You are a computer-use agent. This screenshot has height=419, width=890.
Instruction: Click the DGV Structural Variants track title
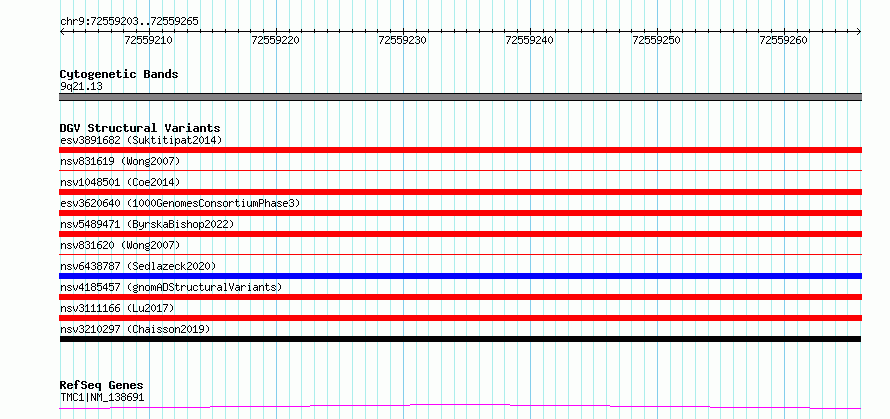click(140, 128)
